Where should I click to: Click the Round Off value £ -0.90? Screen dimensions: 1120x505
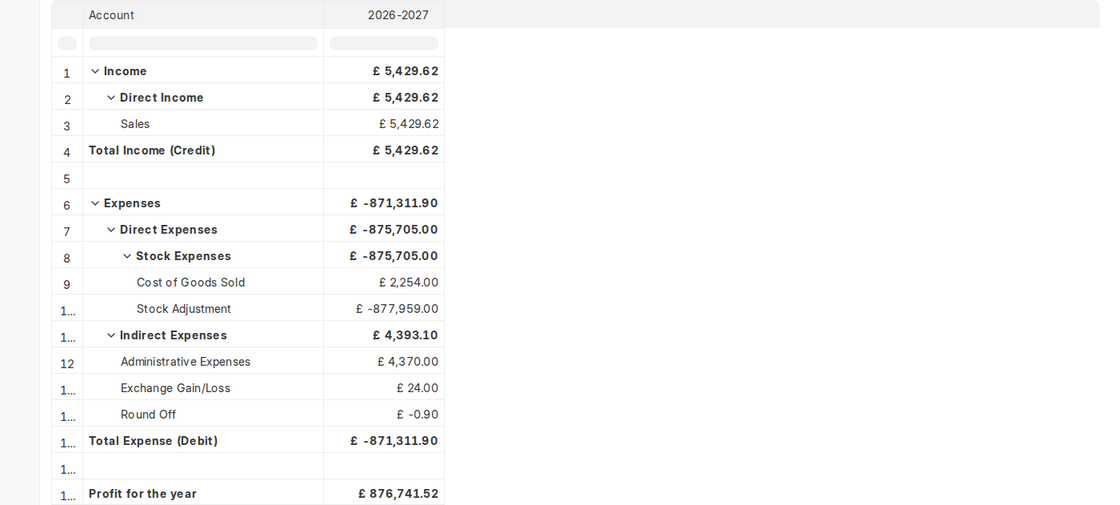[x=418, y=415]
